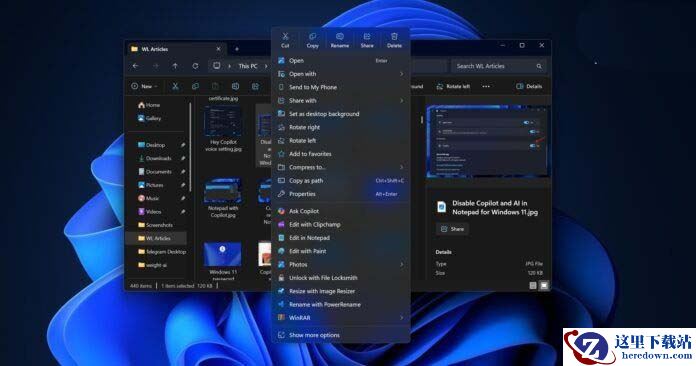The height and width of the screenshot is (366, 696).
Task: Close the WL Articles tab
Action: (x=218, y=49)
